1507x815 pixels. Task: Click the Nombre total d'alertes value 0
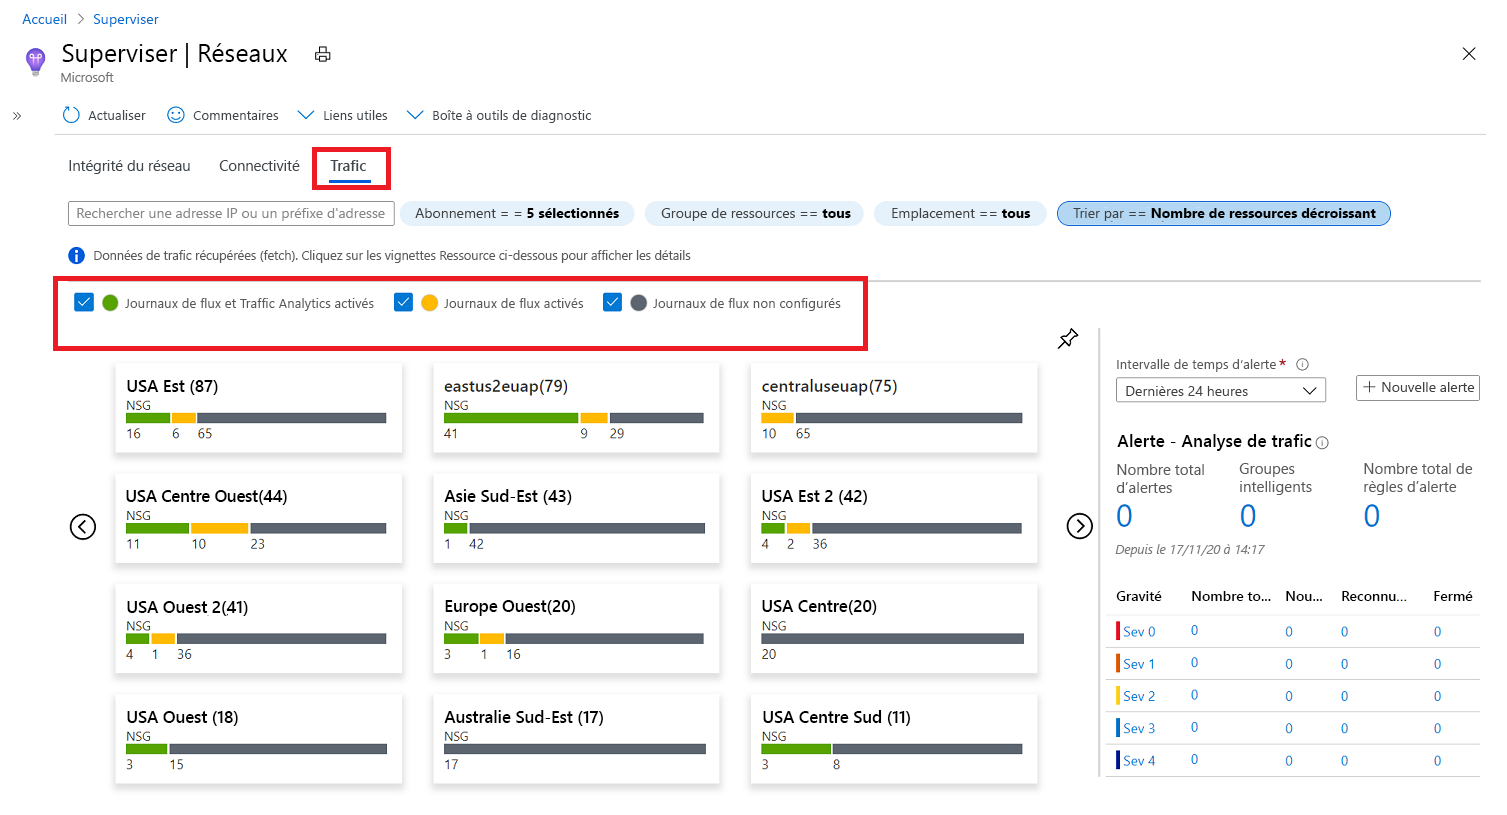(x=1124, y=516)
